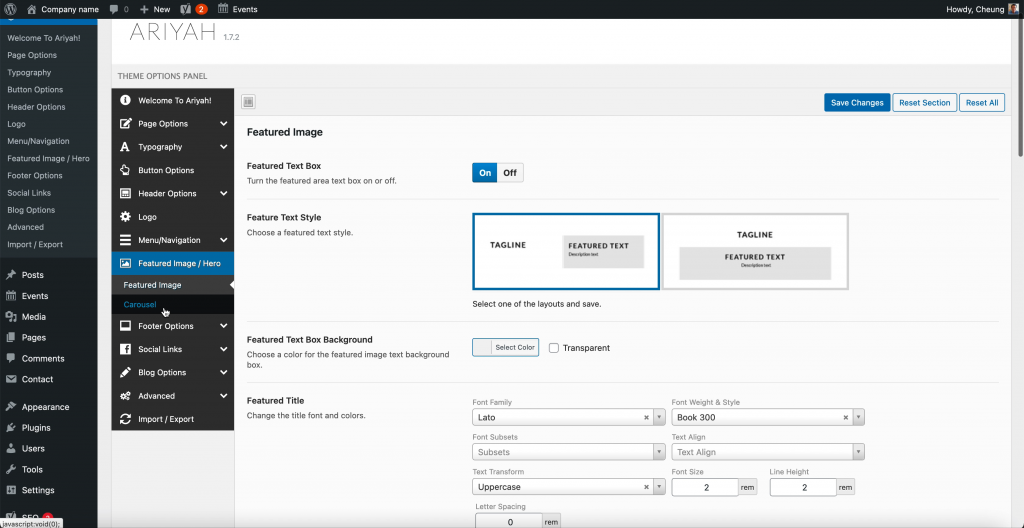Screen dimensions: 1024x528
Task: Open Pages in WordPress sidebar
Action: pyautogui.click(x=34, y=338)
